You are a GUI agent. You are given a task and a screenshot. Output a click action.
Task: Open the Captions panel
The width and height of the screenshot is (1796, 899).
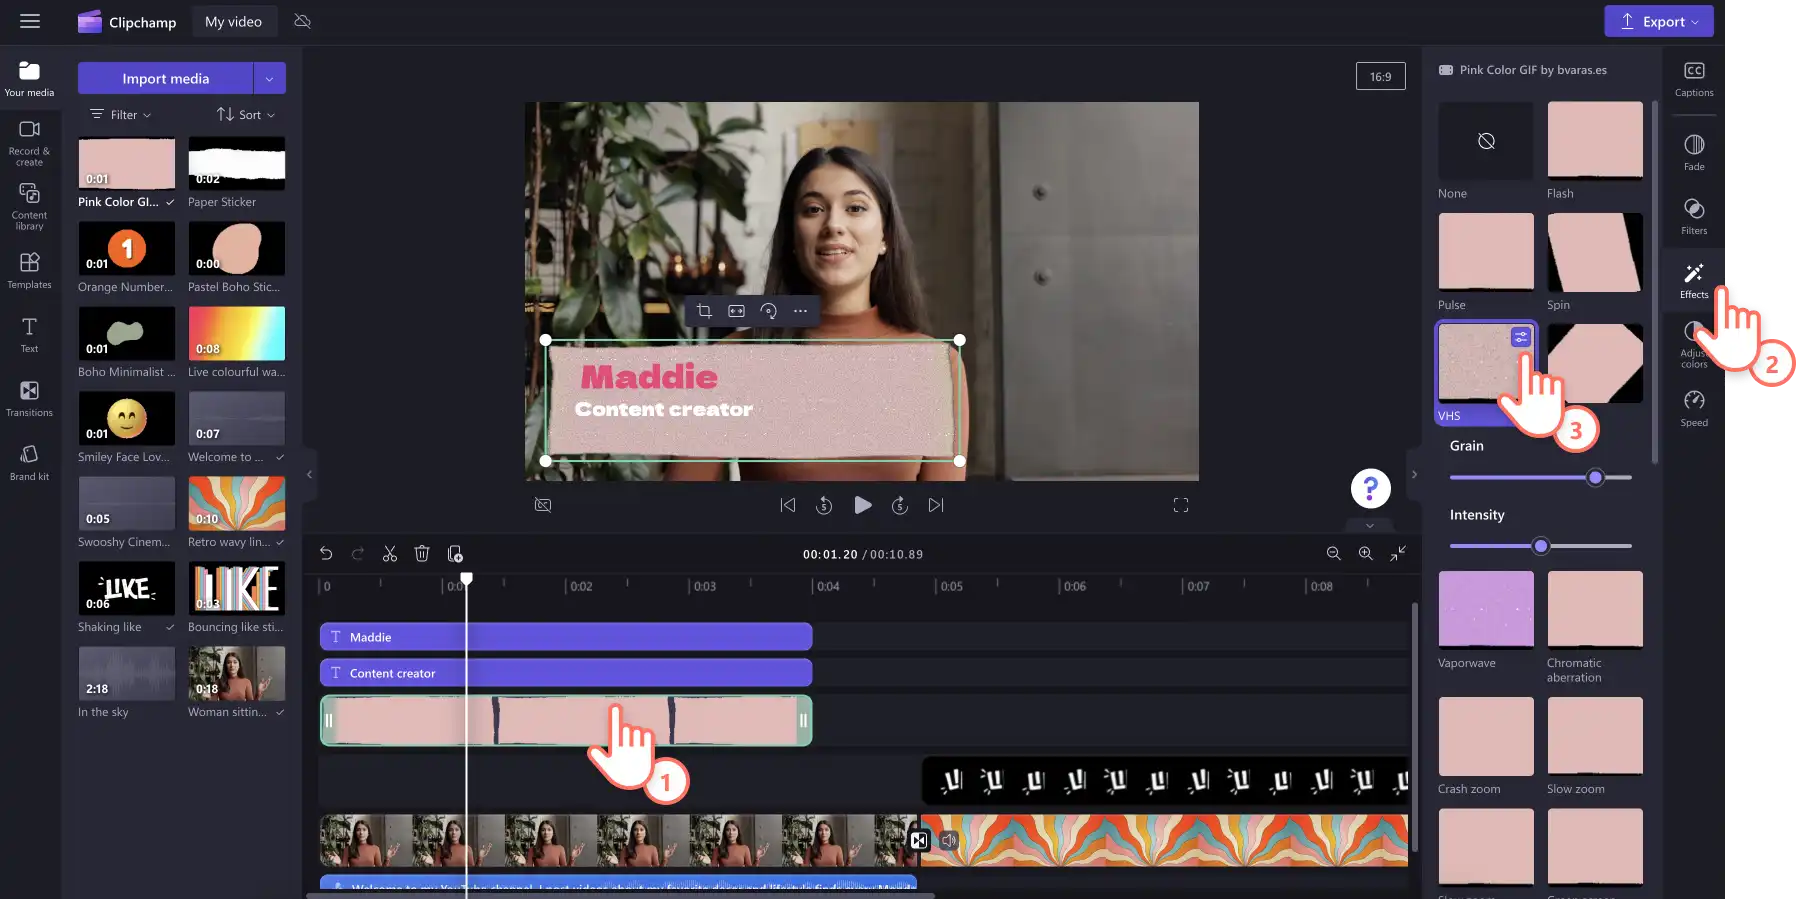click(1694, 79)
